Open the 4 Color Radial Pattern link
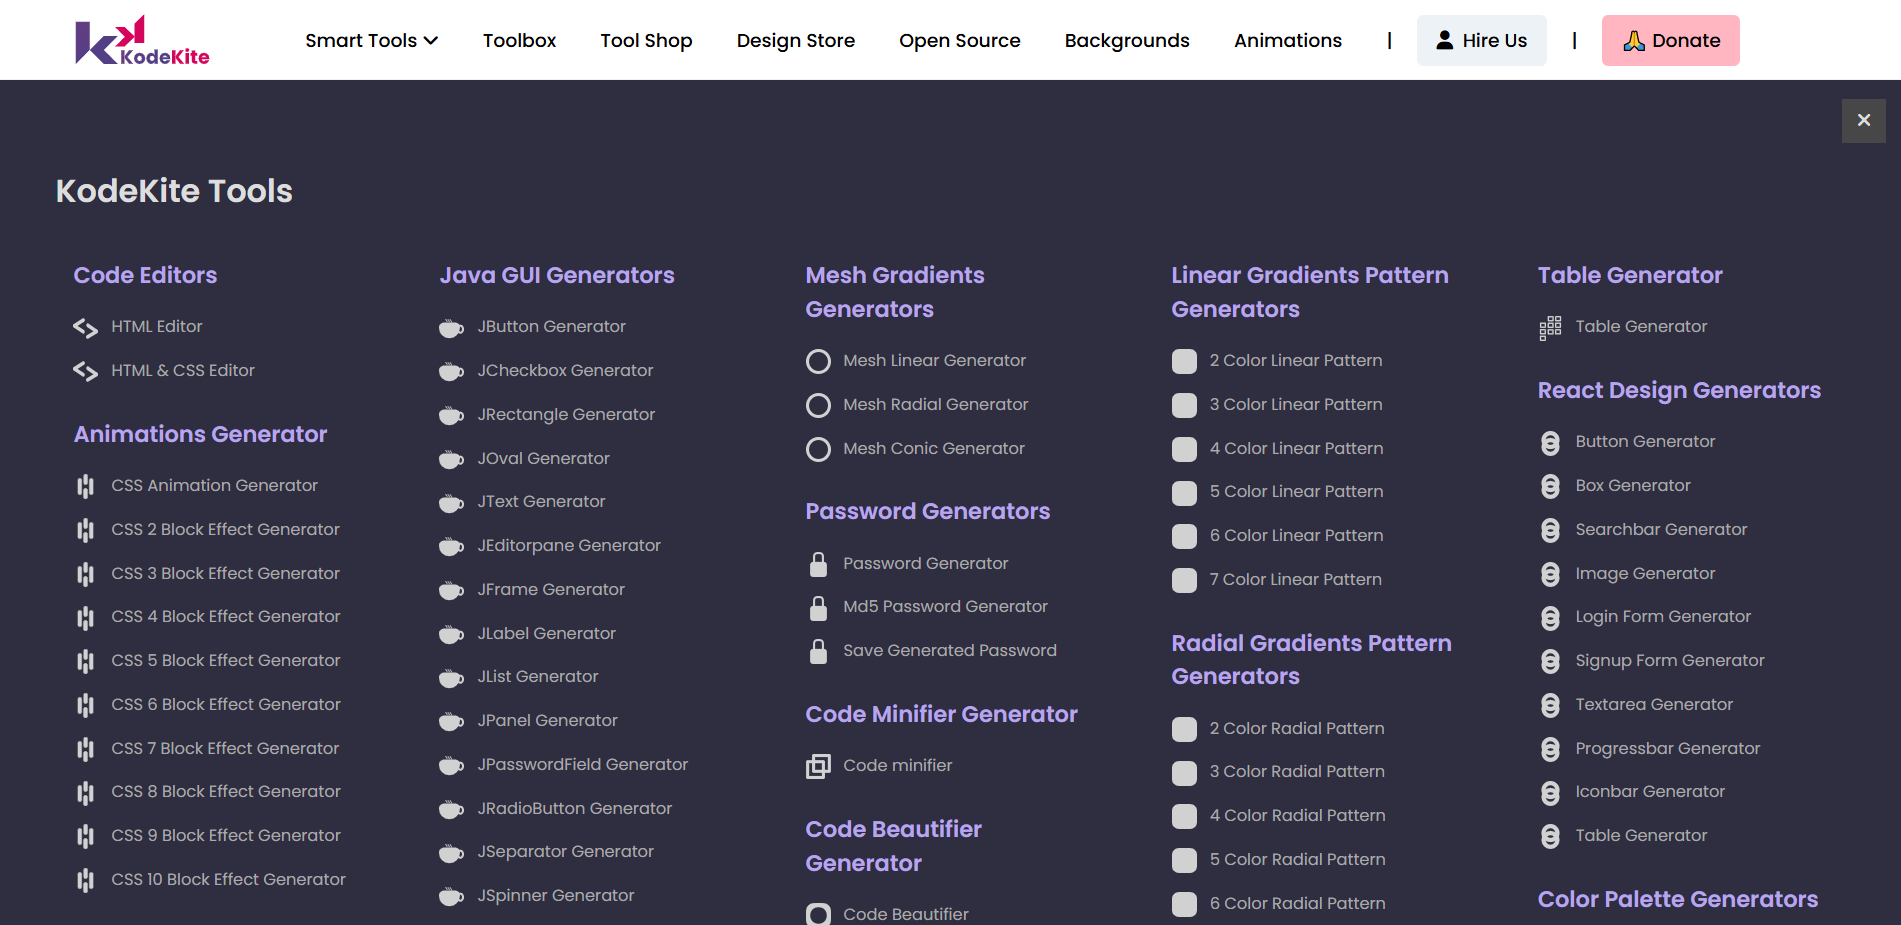This screenshot has width=1901, height=925. [x=1297, y=815]
